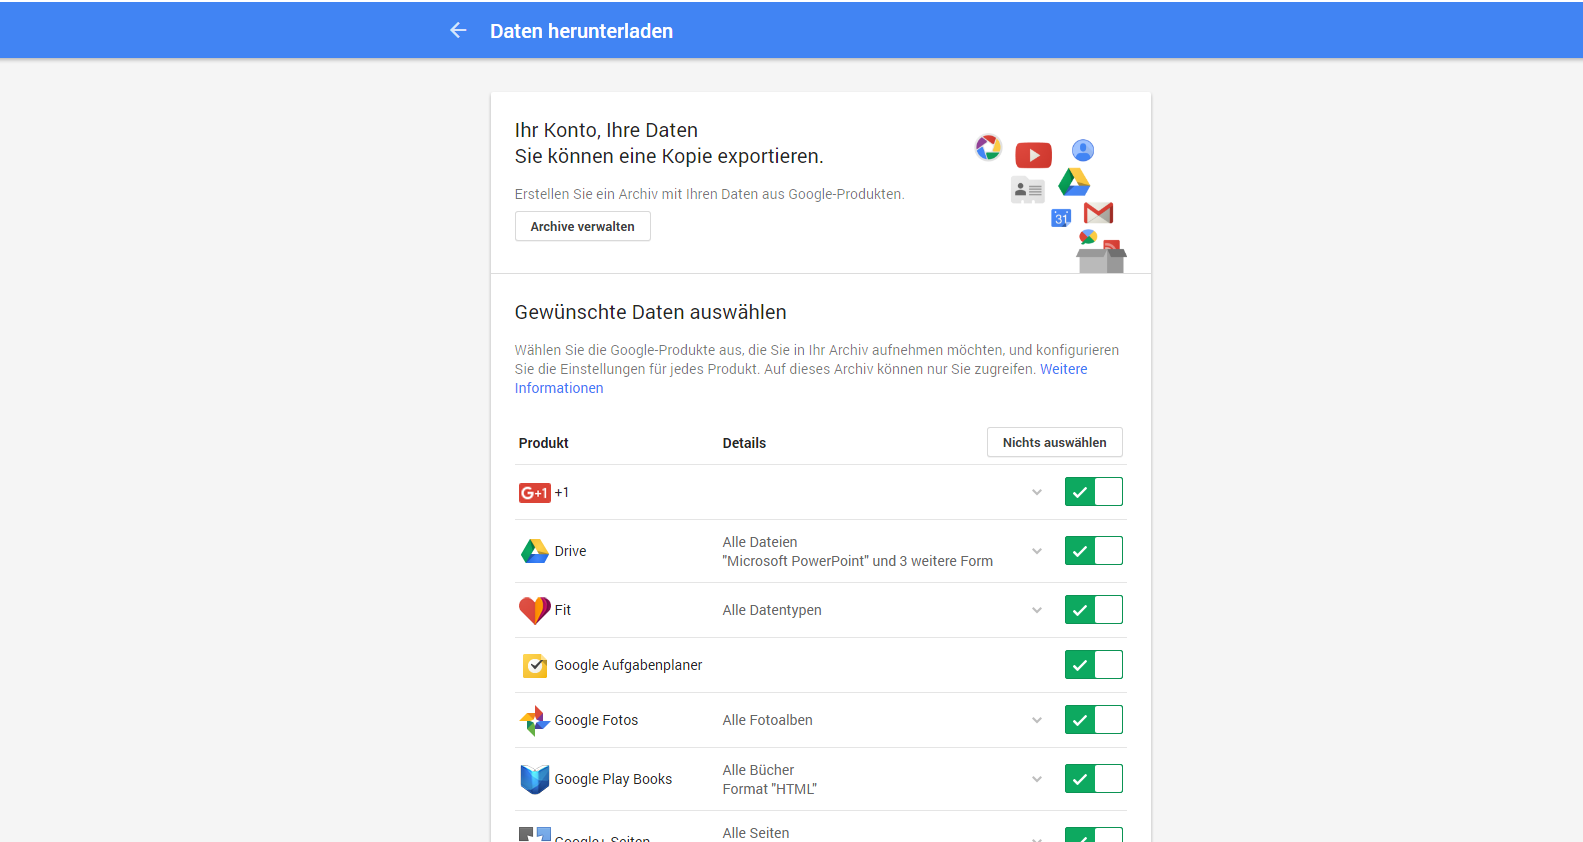Turn off the Drive export toggle
Viewport: 1583px width, 842px height.
(1093, 551)
